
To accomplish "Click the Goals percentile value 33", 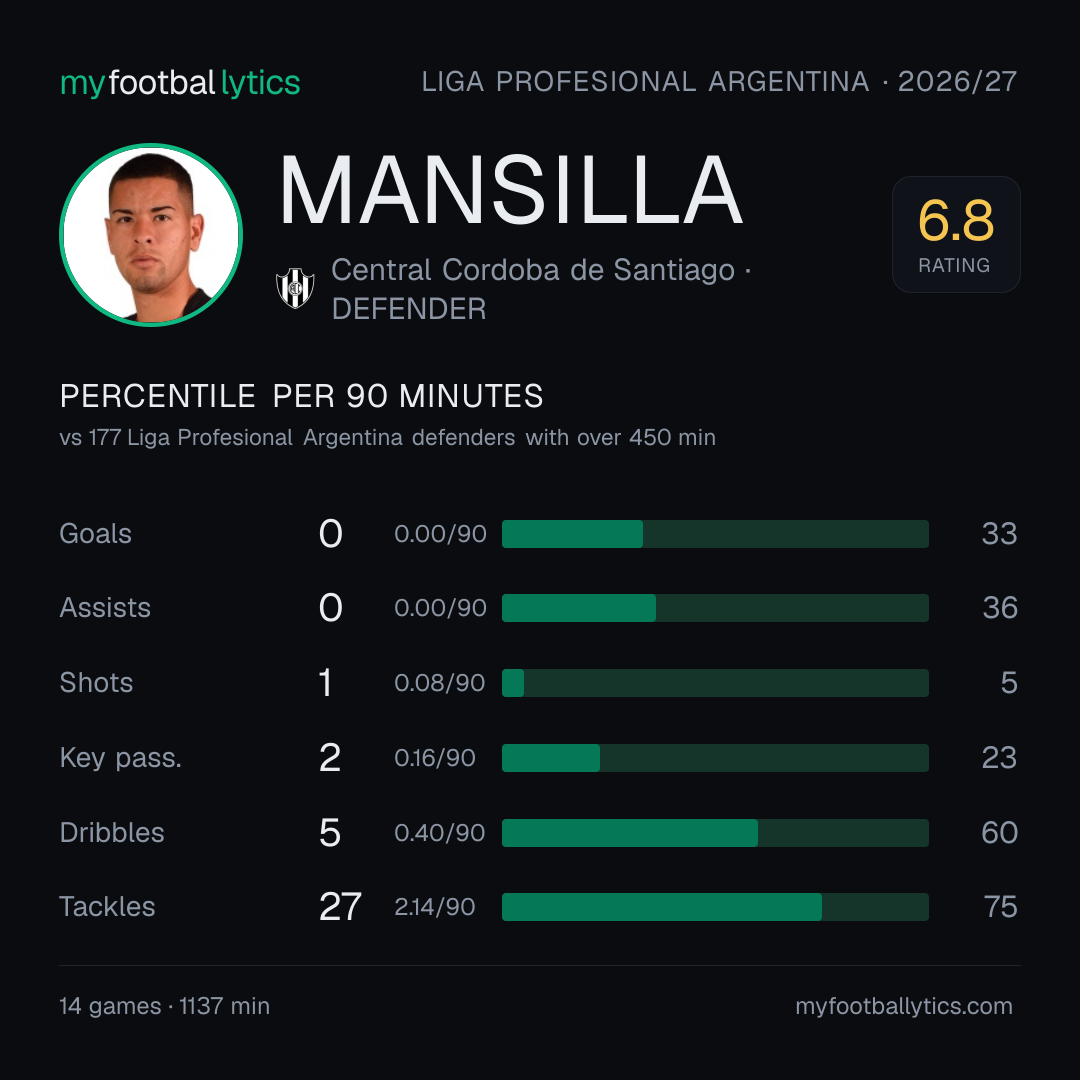I will pyautogui.click(x=999, y=534).
